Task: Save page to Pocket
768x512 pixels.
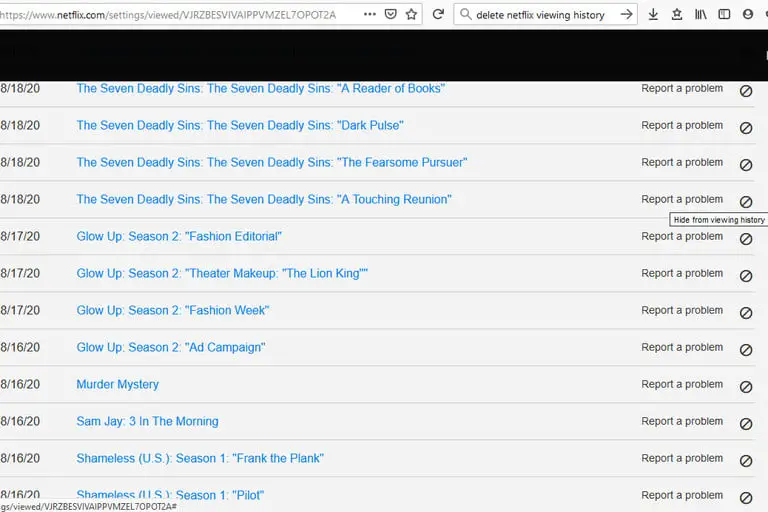Action: 390,14
